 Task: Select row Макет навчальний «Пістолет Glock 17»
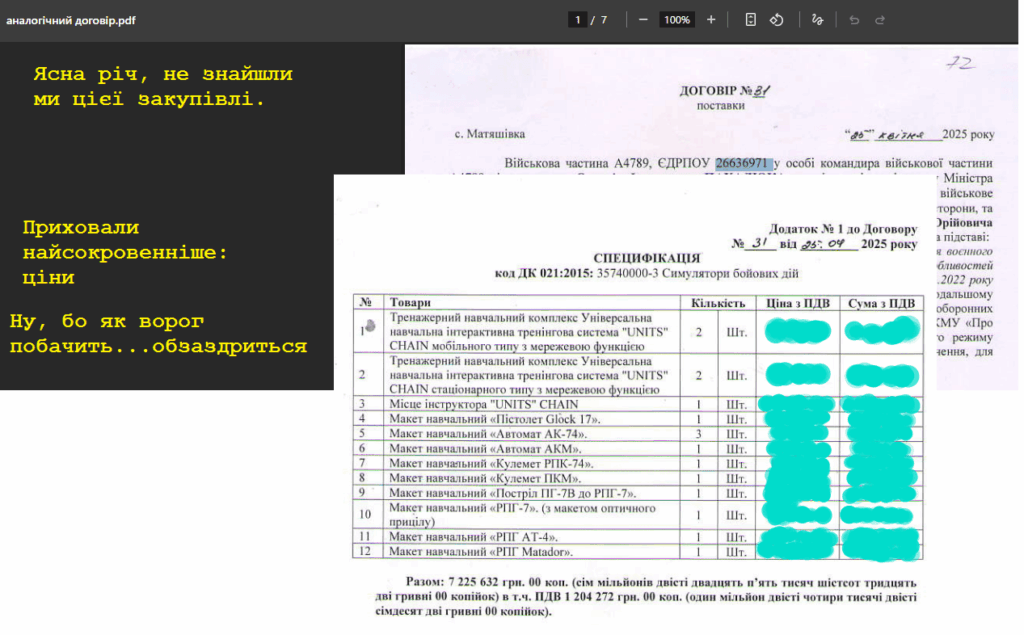pyautogui.click(x=637, y=419)
